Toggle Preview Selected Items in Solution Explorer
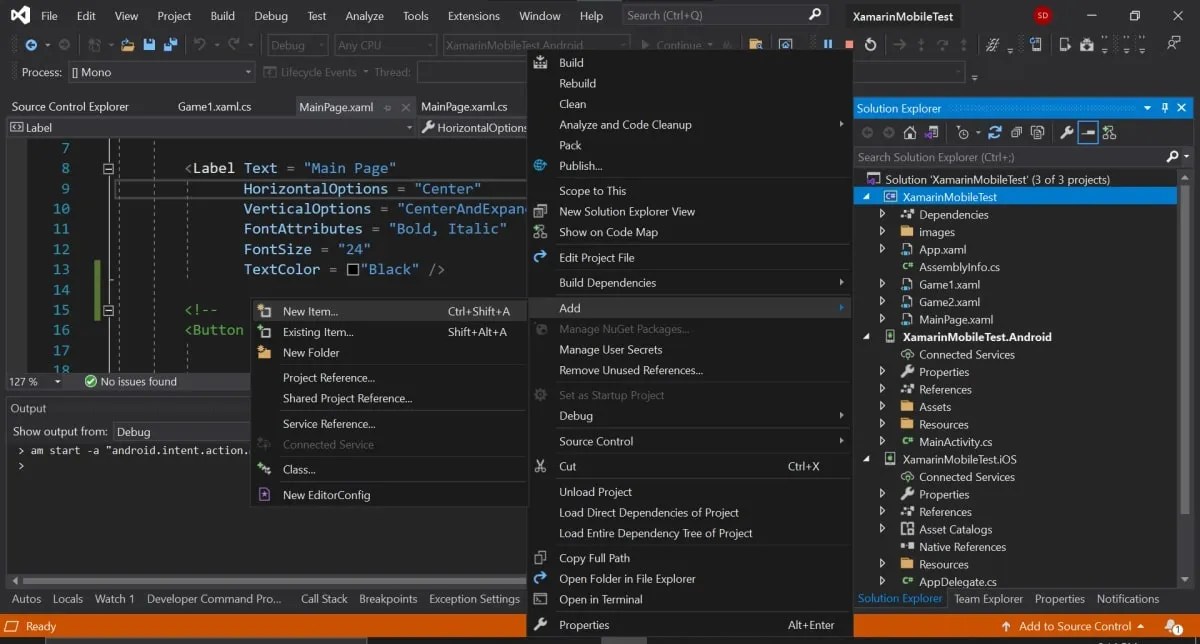 pos(1088,132)
